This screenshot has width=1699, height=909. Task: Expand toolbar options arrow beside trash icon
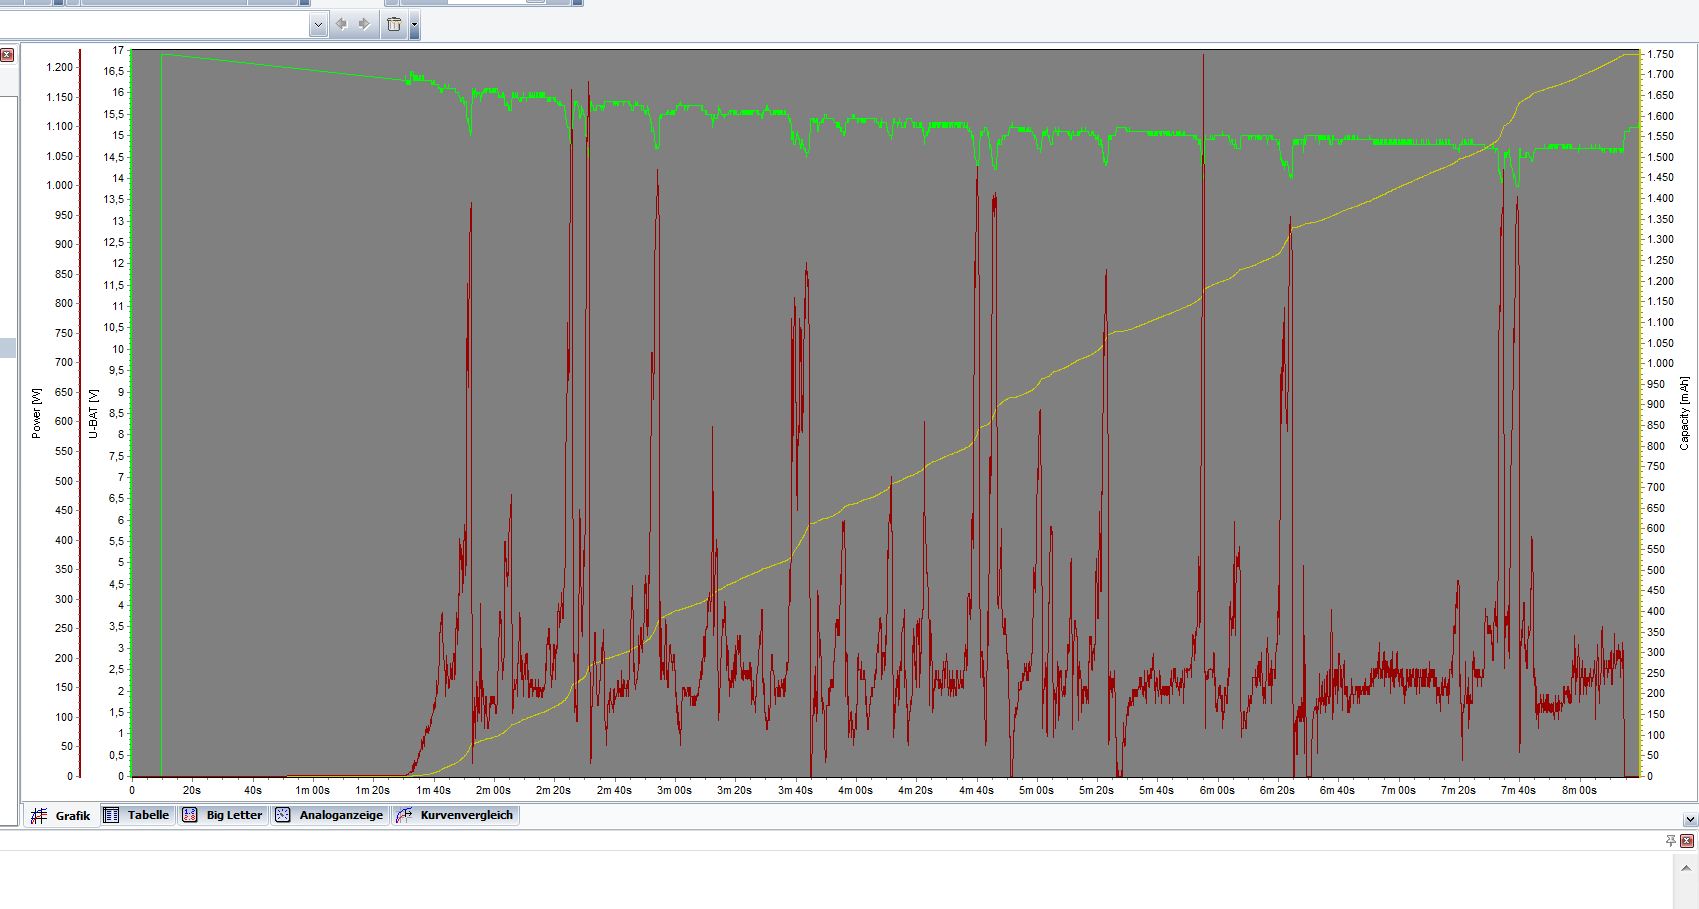point(414,25)
